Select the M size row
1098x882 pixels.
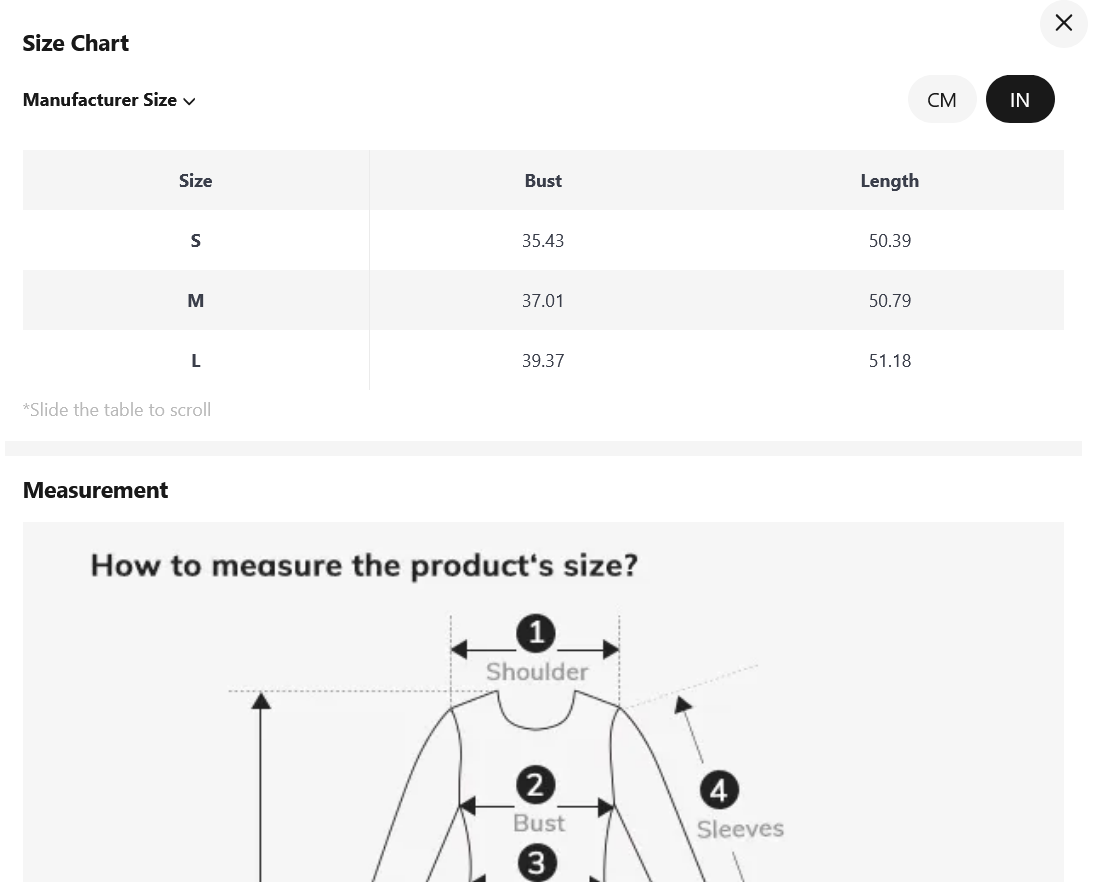543,300
